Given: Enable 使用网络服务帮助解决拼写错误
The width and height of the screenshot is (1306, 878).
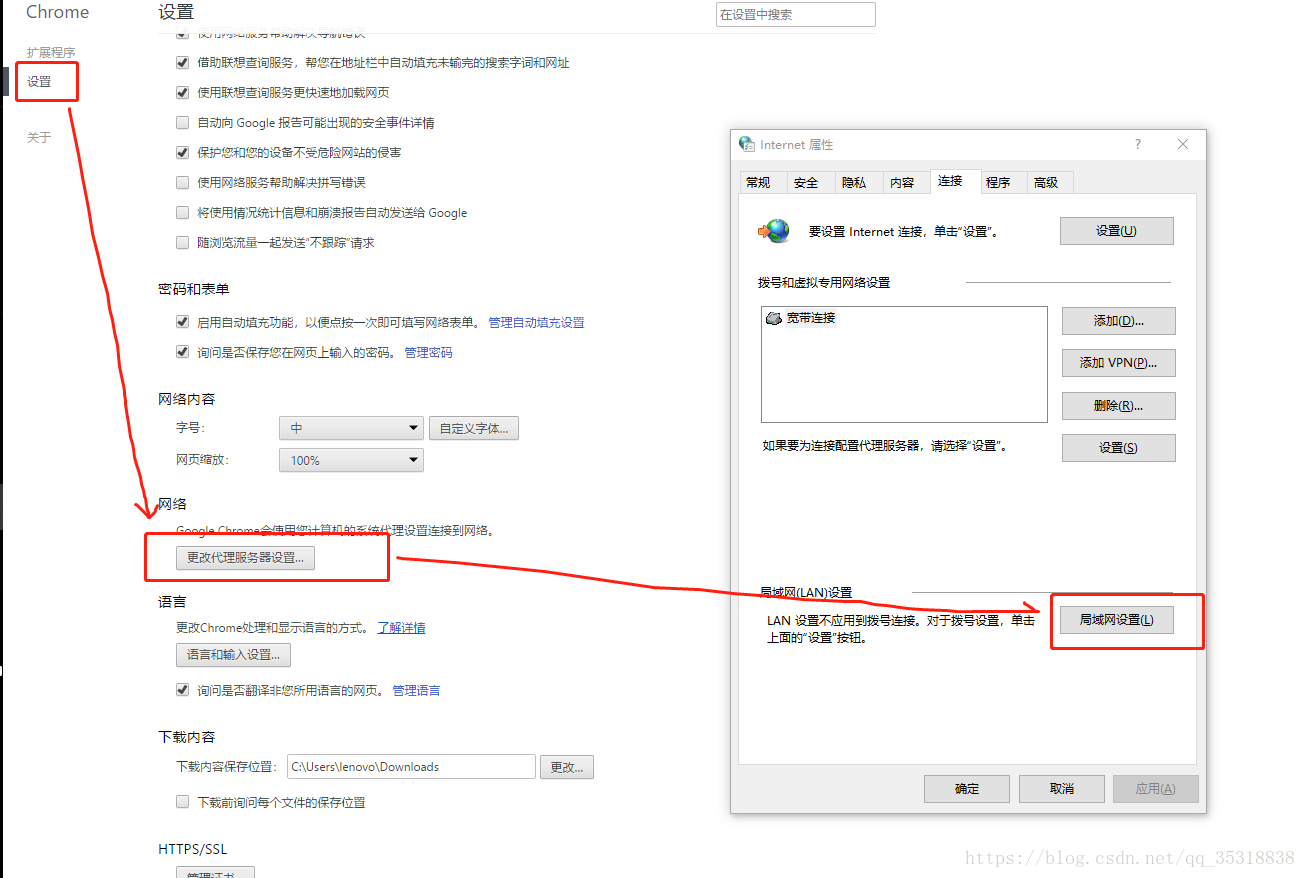Looking at the screenshot, I should pos(182,182).
